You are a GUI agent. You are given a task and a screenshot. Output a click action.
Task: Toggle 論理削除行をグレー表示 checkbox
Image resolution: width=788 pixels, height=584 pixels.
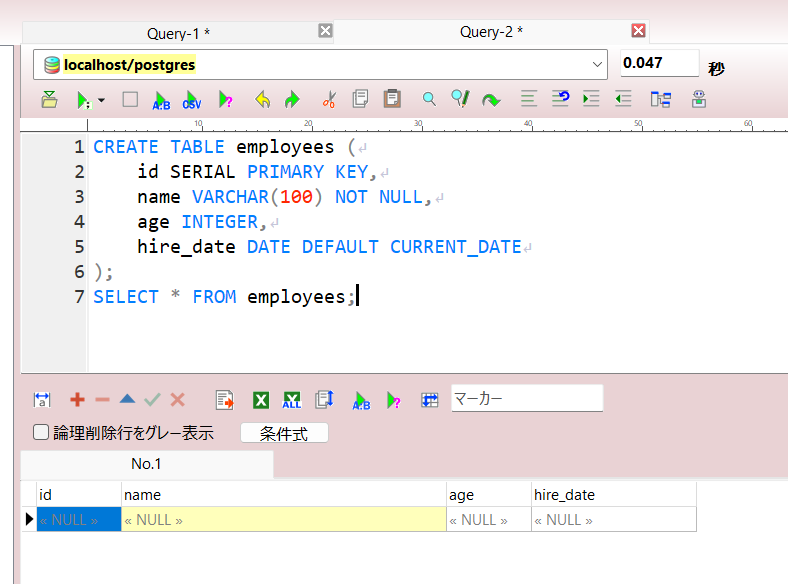[x=41, y=433]
